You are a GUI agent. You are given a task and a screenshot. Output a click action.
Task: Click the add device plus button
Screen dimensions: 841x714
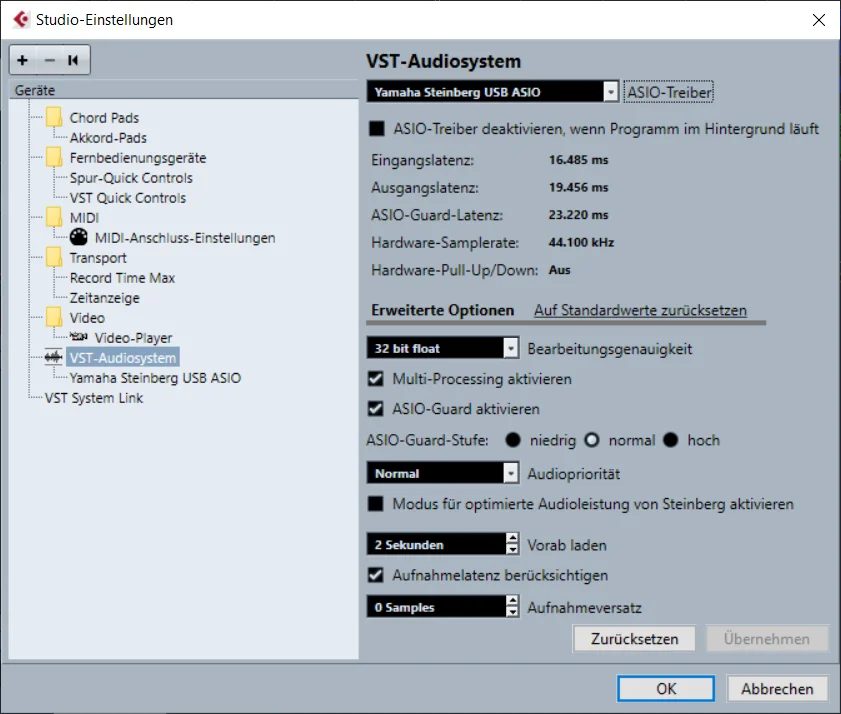(x=23, y=60)
